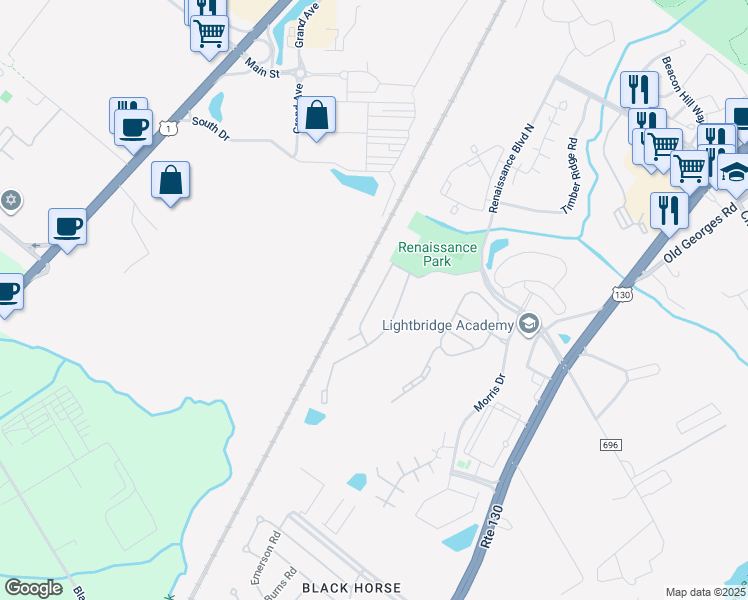
Task: Click the Renaissance Park label
Action: click(x=437, y=254)
